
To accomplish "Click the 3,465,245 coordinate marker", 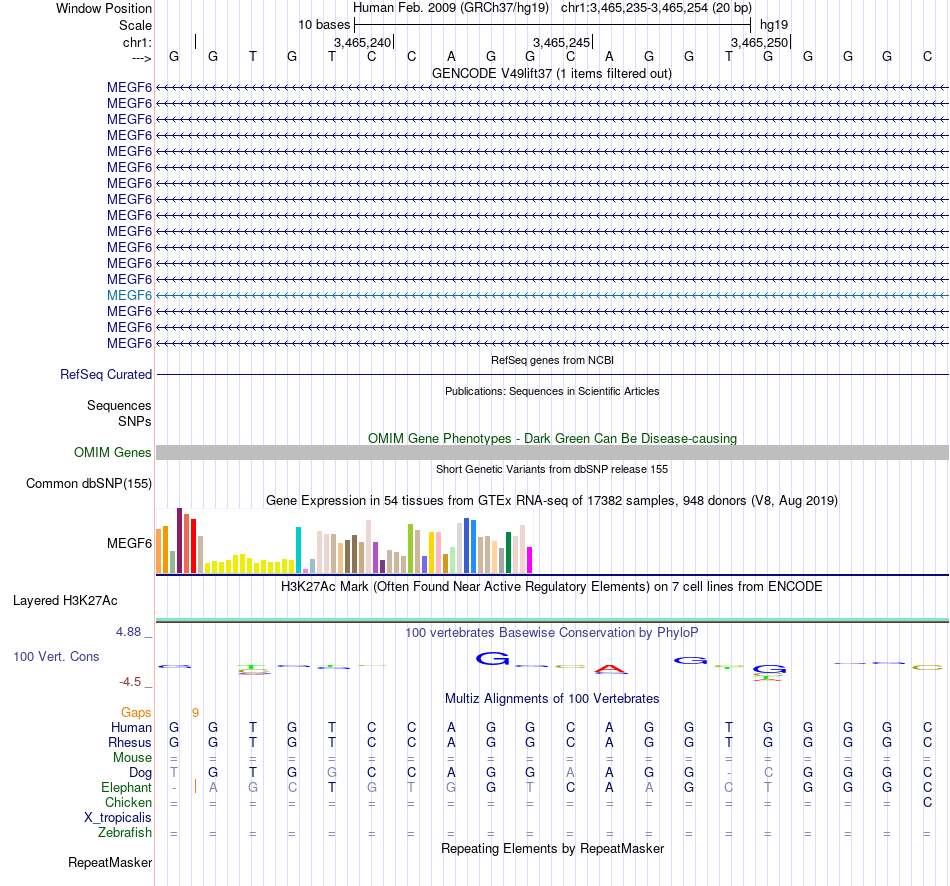I will [561, 42].
